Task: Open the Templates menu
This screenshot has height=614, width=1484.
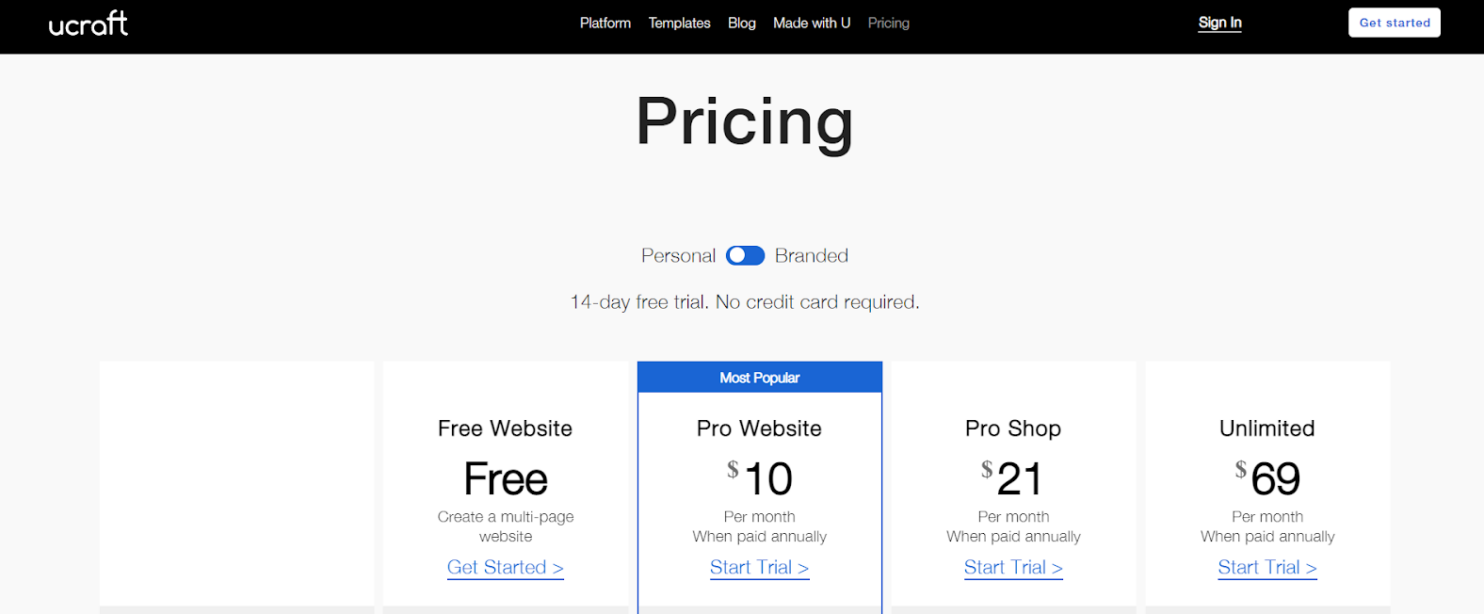Action: 679,22
